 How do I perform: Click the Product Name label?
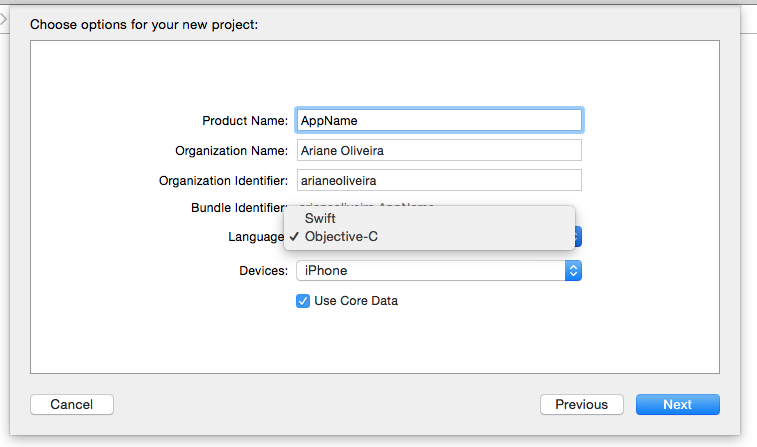(x=245, y=120)
